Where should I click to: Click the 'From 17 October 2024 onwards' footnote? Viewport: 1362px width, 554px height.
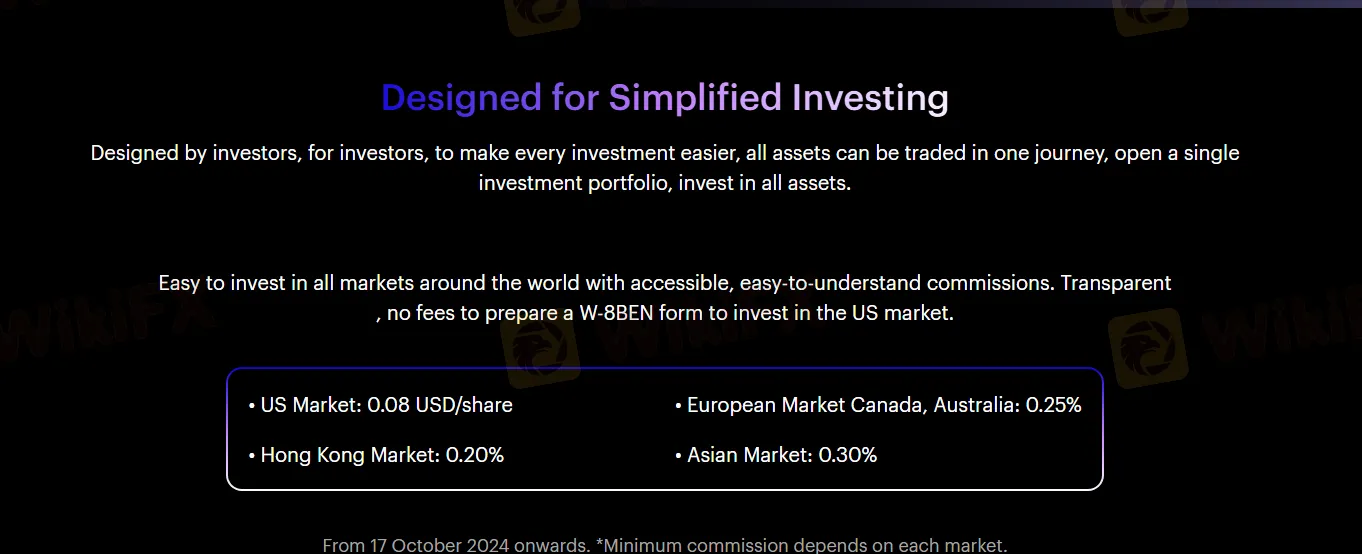456,546
